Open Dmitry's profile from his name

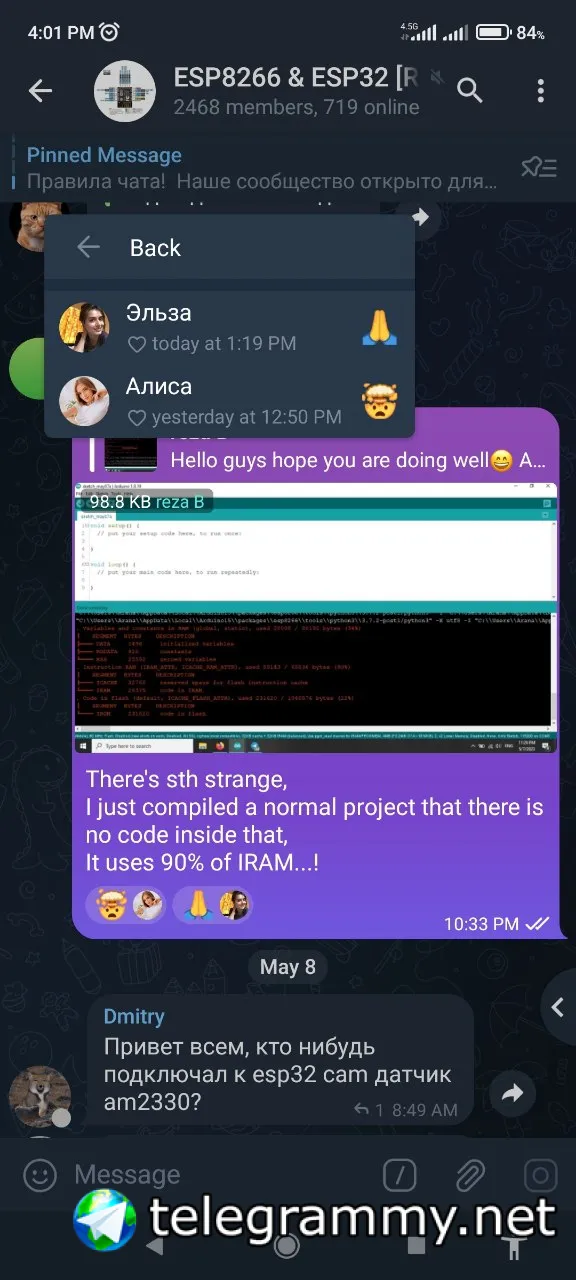point(134,1016)
